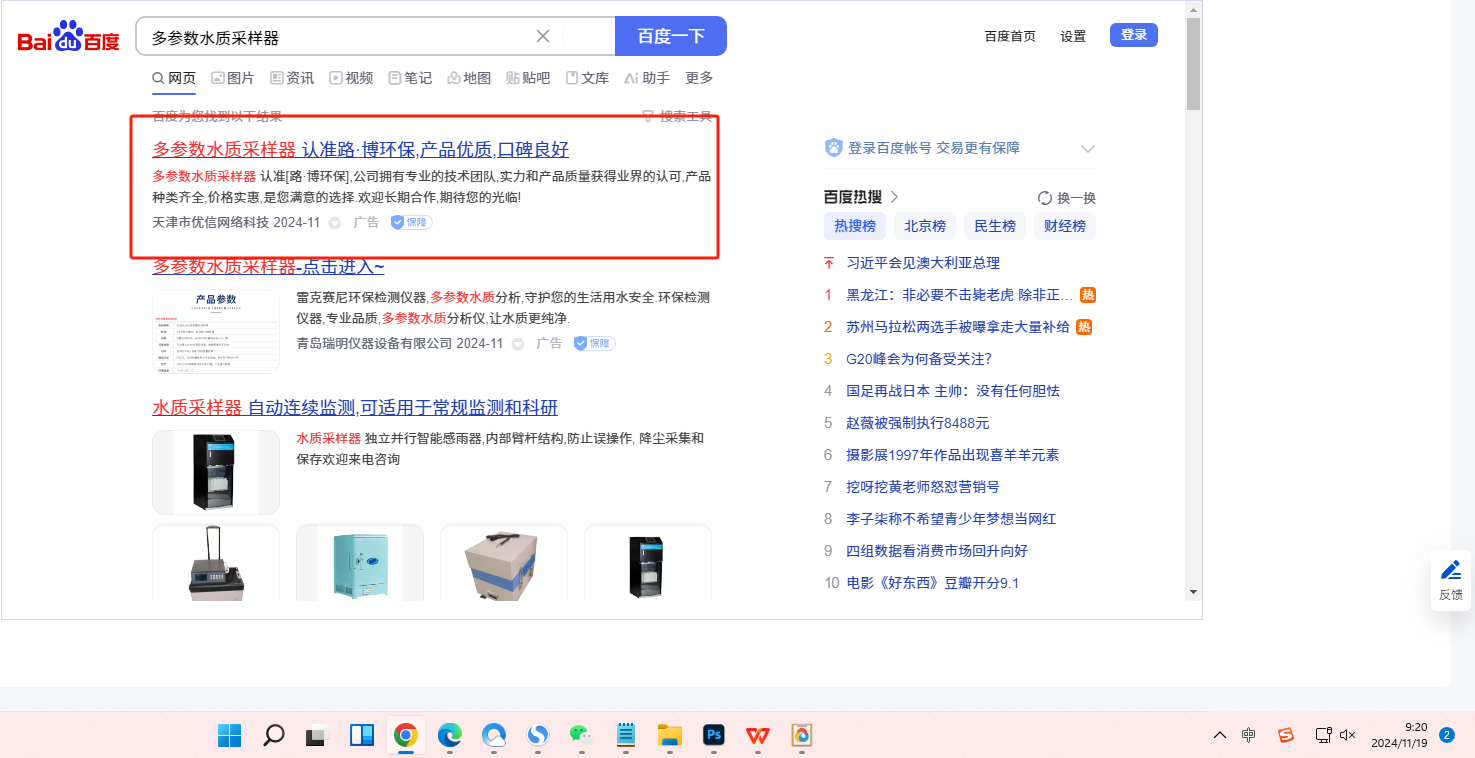The width and height of the screenshot is (1475, 758).
Task: Switch to the 北京榜 tab
Action: click(925, 226)
